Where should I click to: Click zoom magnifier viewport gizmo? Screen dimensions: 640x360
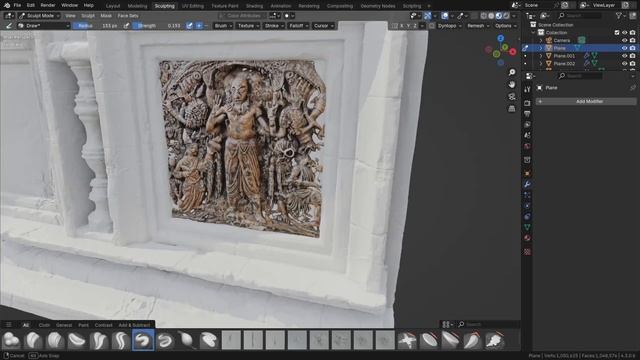[x=512, y=72]
